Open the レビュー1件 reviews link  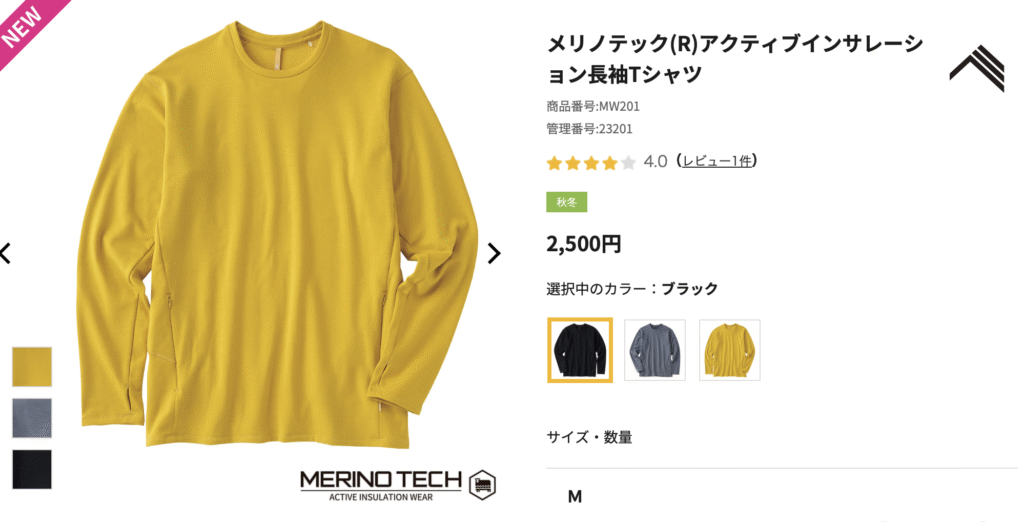click(x=717, y=161)
